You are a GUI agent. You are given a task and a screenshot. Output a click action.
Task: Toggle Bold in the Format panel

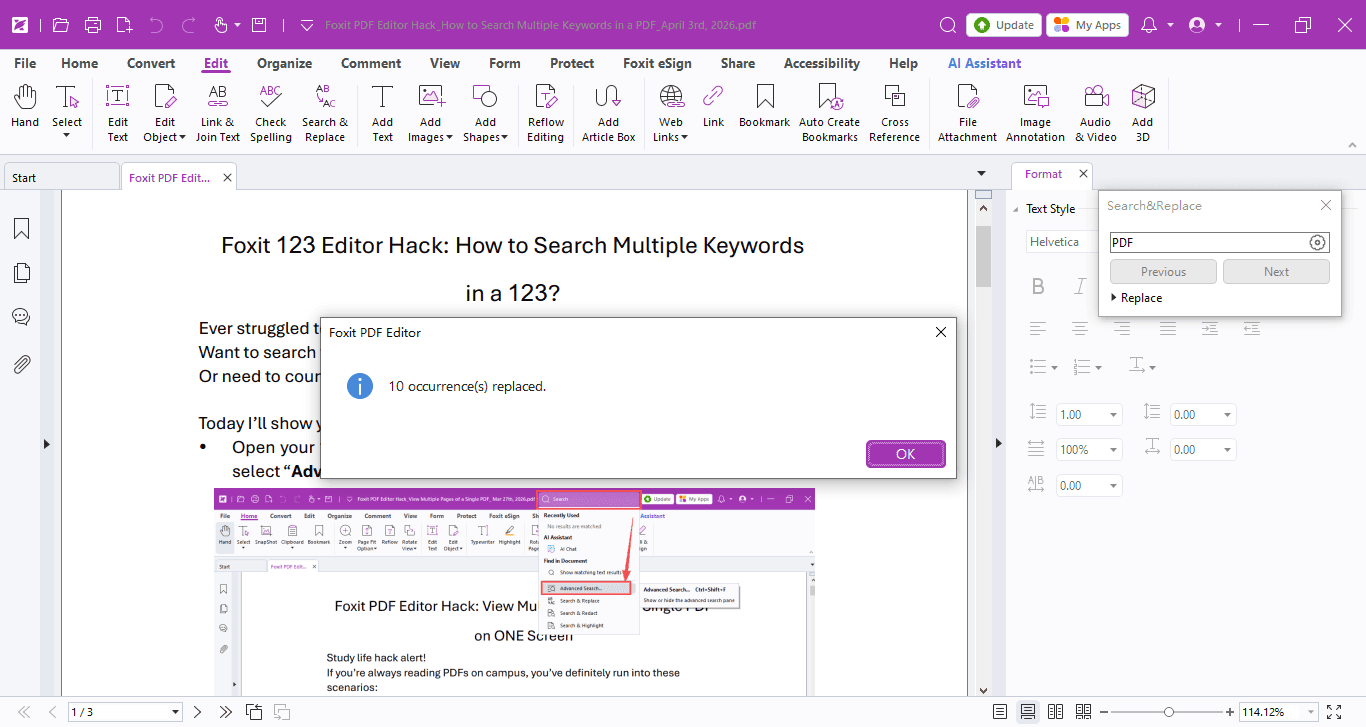pyautogui.click(x=1038, y=286)
